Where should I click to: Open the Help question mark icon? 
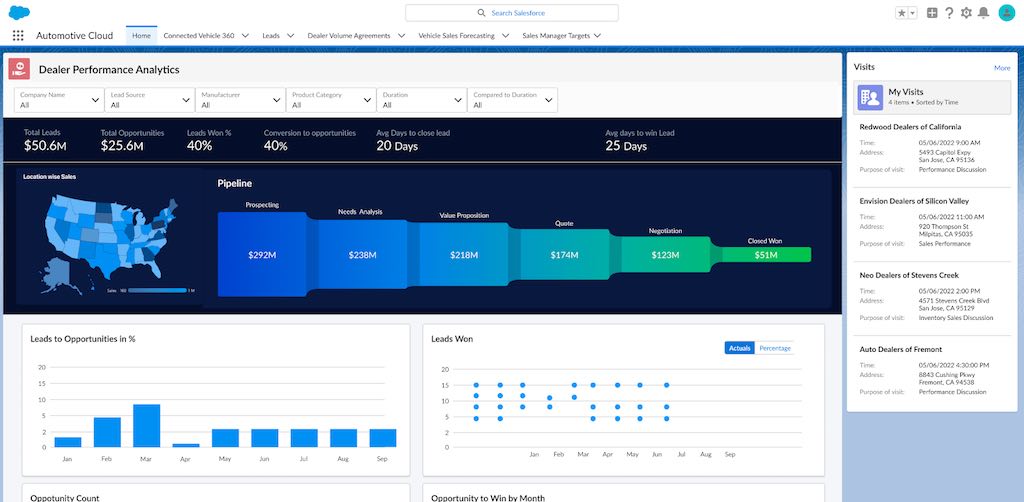point(949,13)
